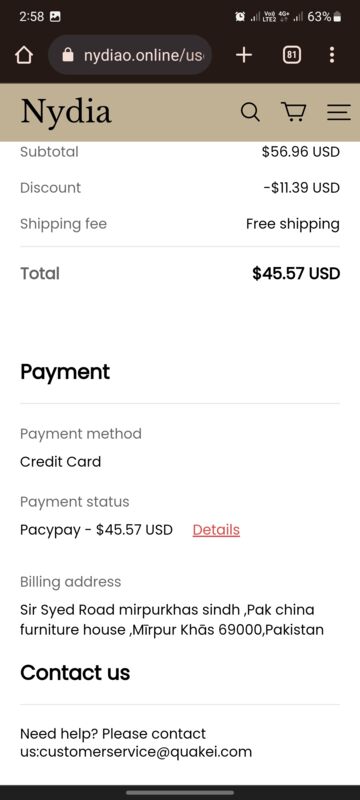Tap the battery 63% indicator
The width and height of the screenshot is (360, 800).
coord(324,17)
